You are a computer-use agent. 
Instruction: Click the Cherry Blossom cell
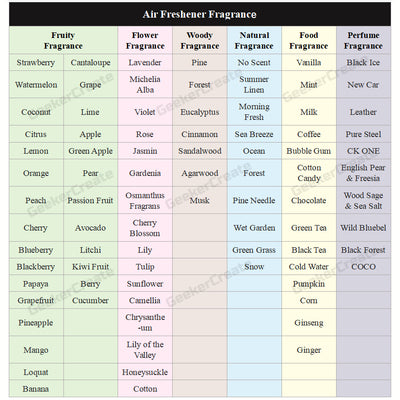(x=145, y=228)
